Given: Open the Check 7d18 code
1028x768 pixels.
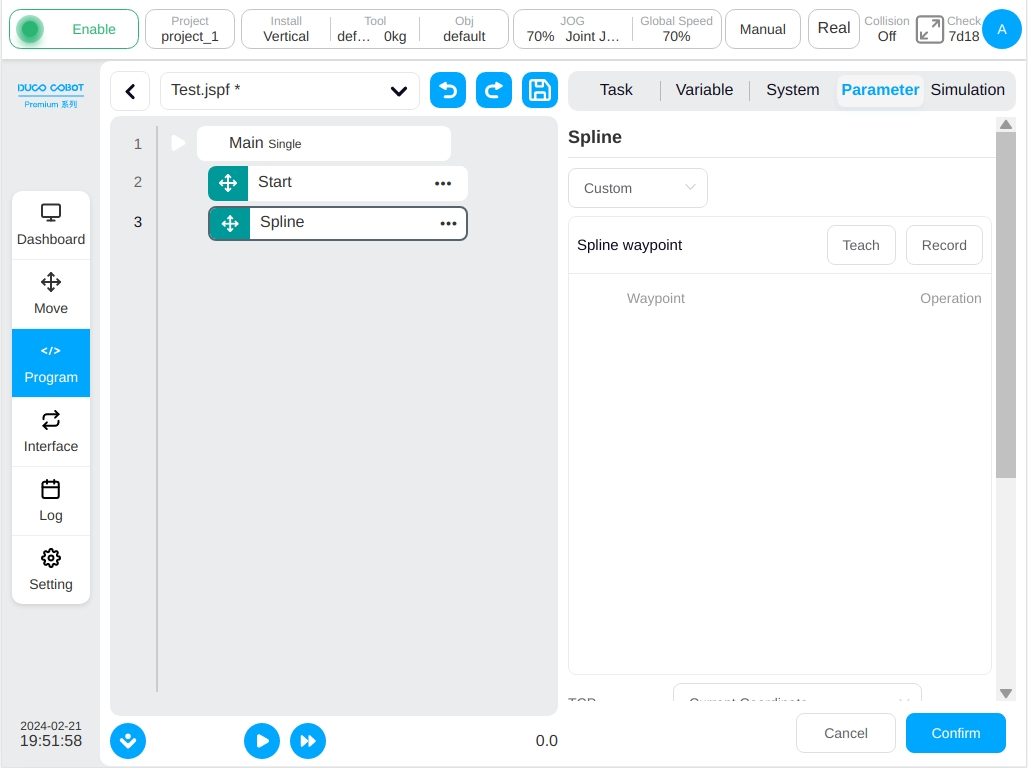Looking at the screenshot, I should [x=964, y=29].
